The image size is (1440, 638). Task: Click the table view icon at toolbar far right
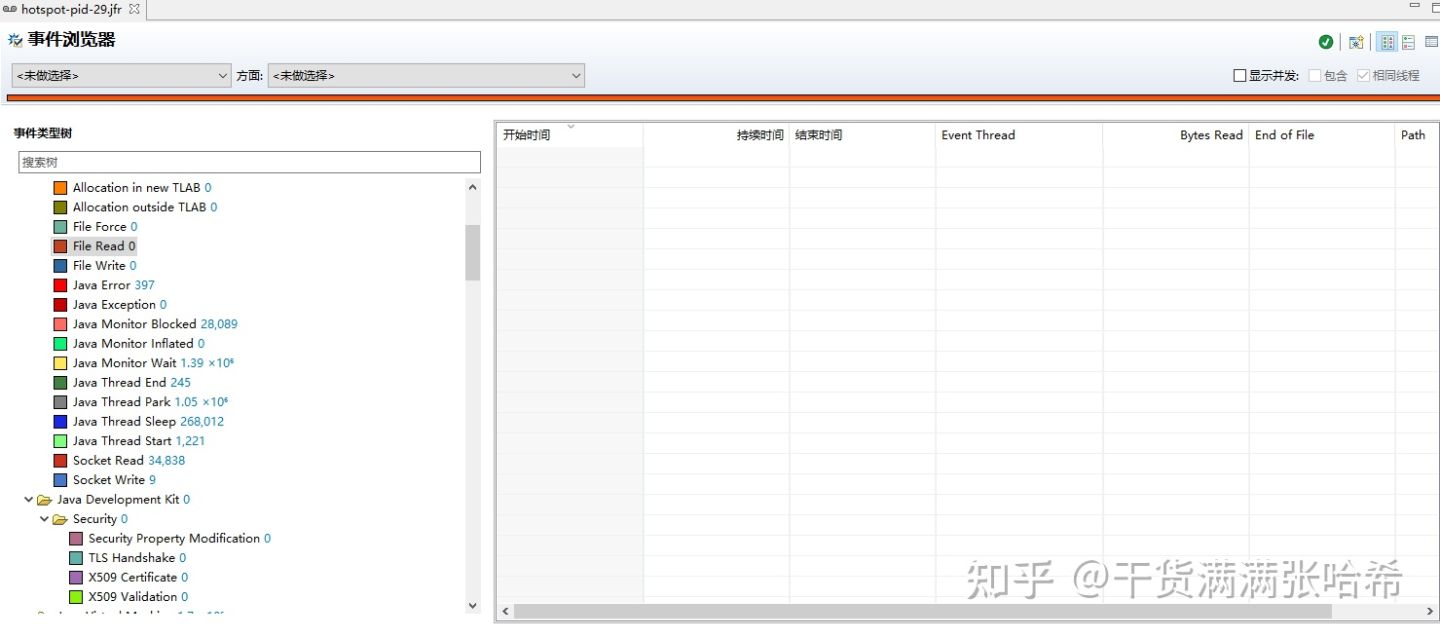click(x=1432, y=41)
